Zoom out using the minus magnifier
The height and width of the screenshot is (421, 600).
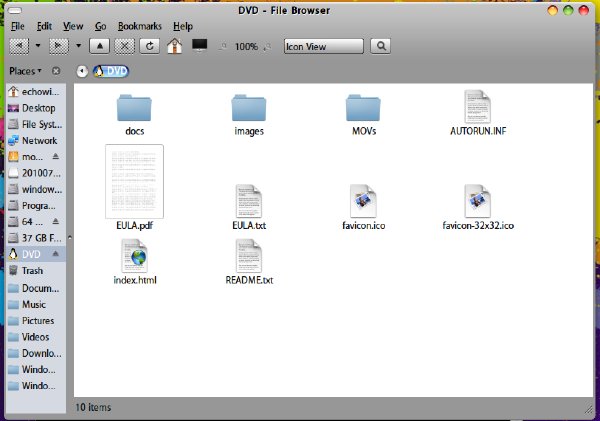click(223, 46)
